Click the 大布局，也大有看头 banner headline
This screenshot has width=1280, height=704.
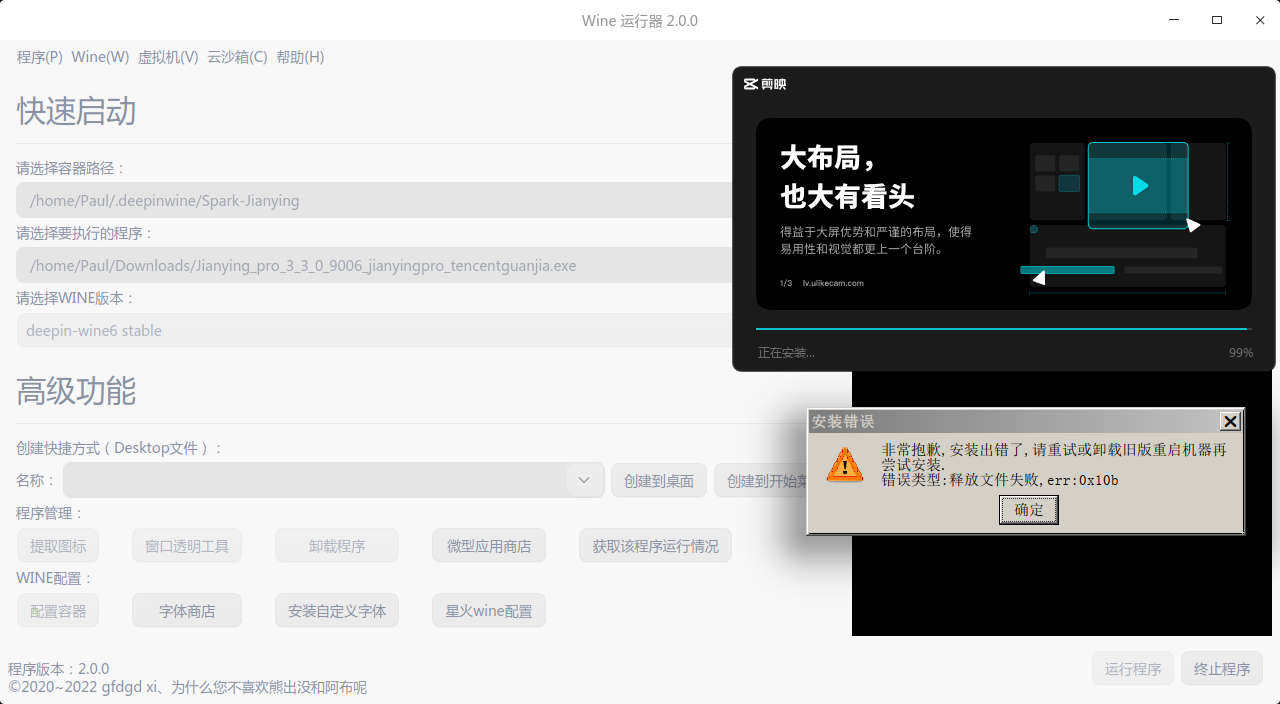tap(847, 176)
